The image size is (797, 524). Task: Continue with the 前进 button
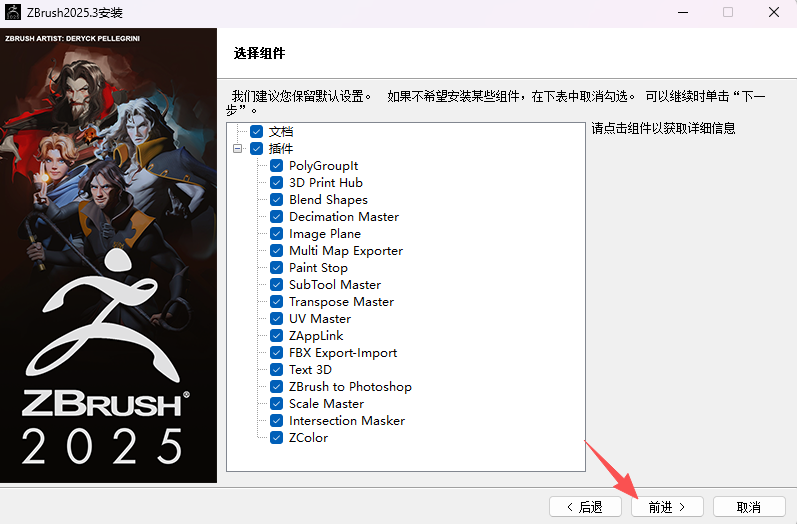[x=667, y=507]
